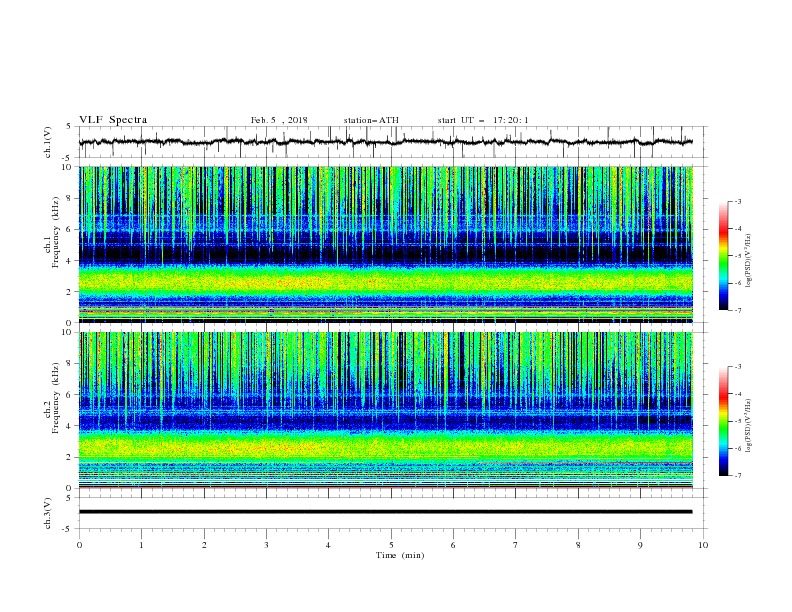792x612 pixels.
Task: Click the "-3" tick on the ch.2 colorbar
Action: (738, 367)
